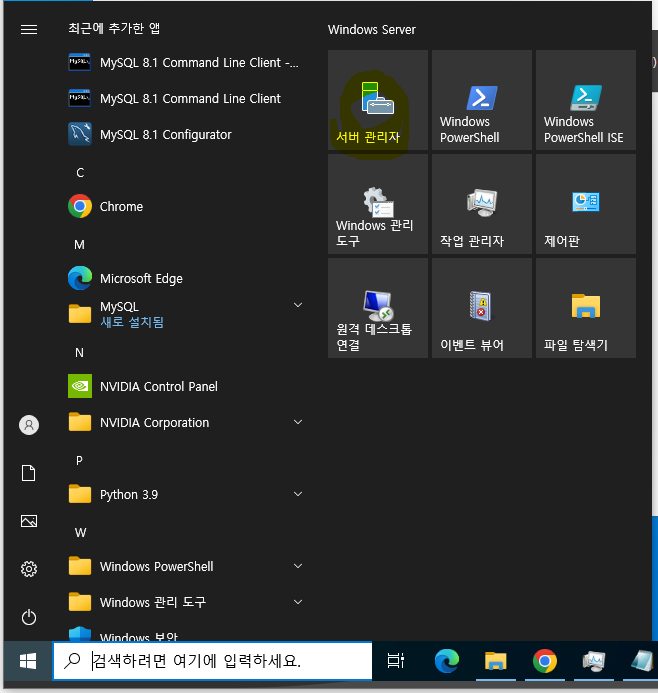
Task: Open File Explorer from the taskbar
Action: tap(495, 661)
